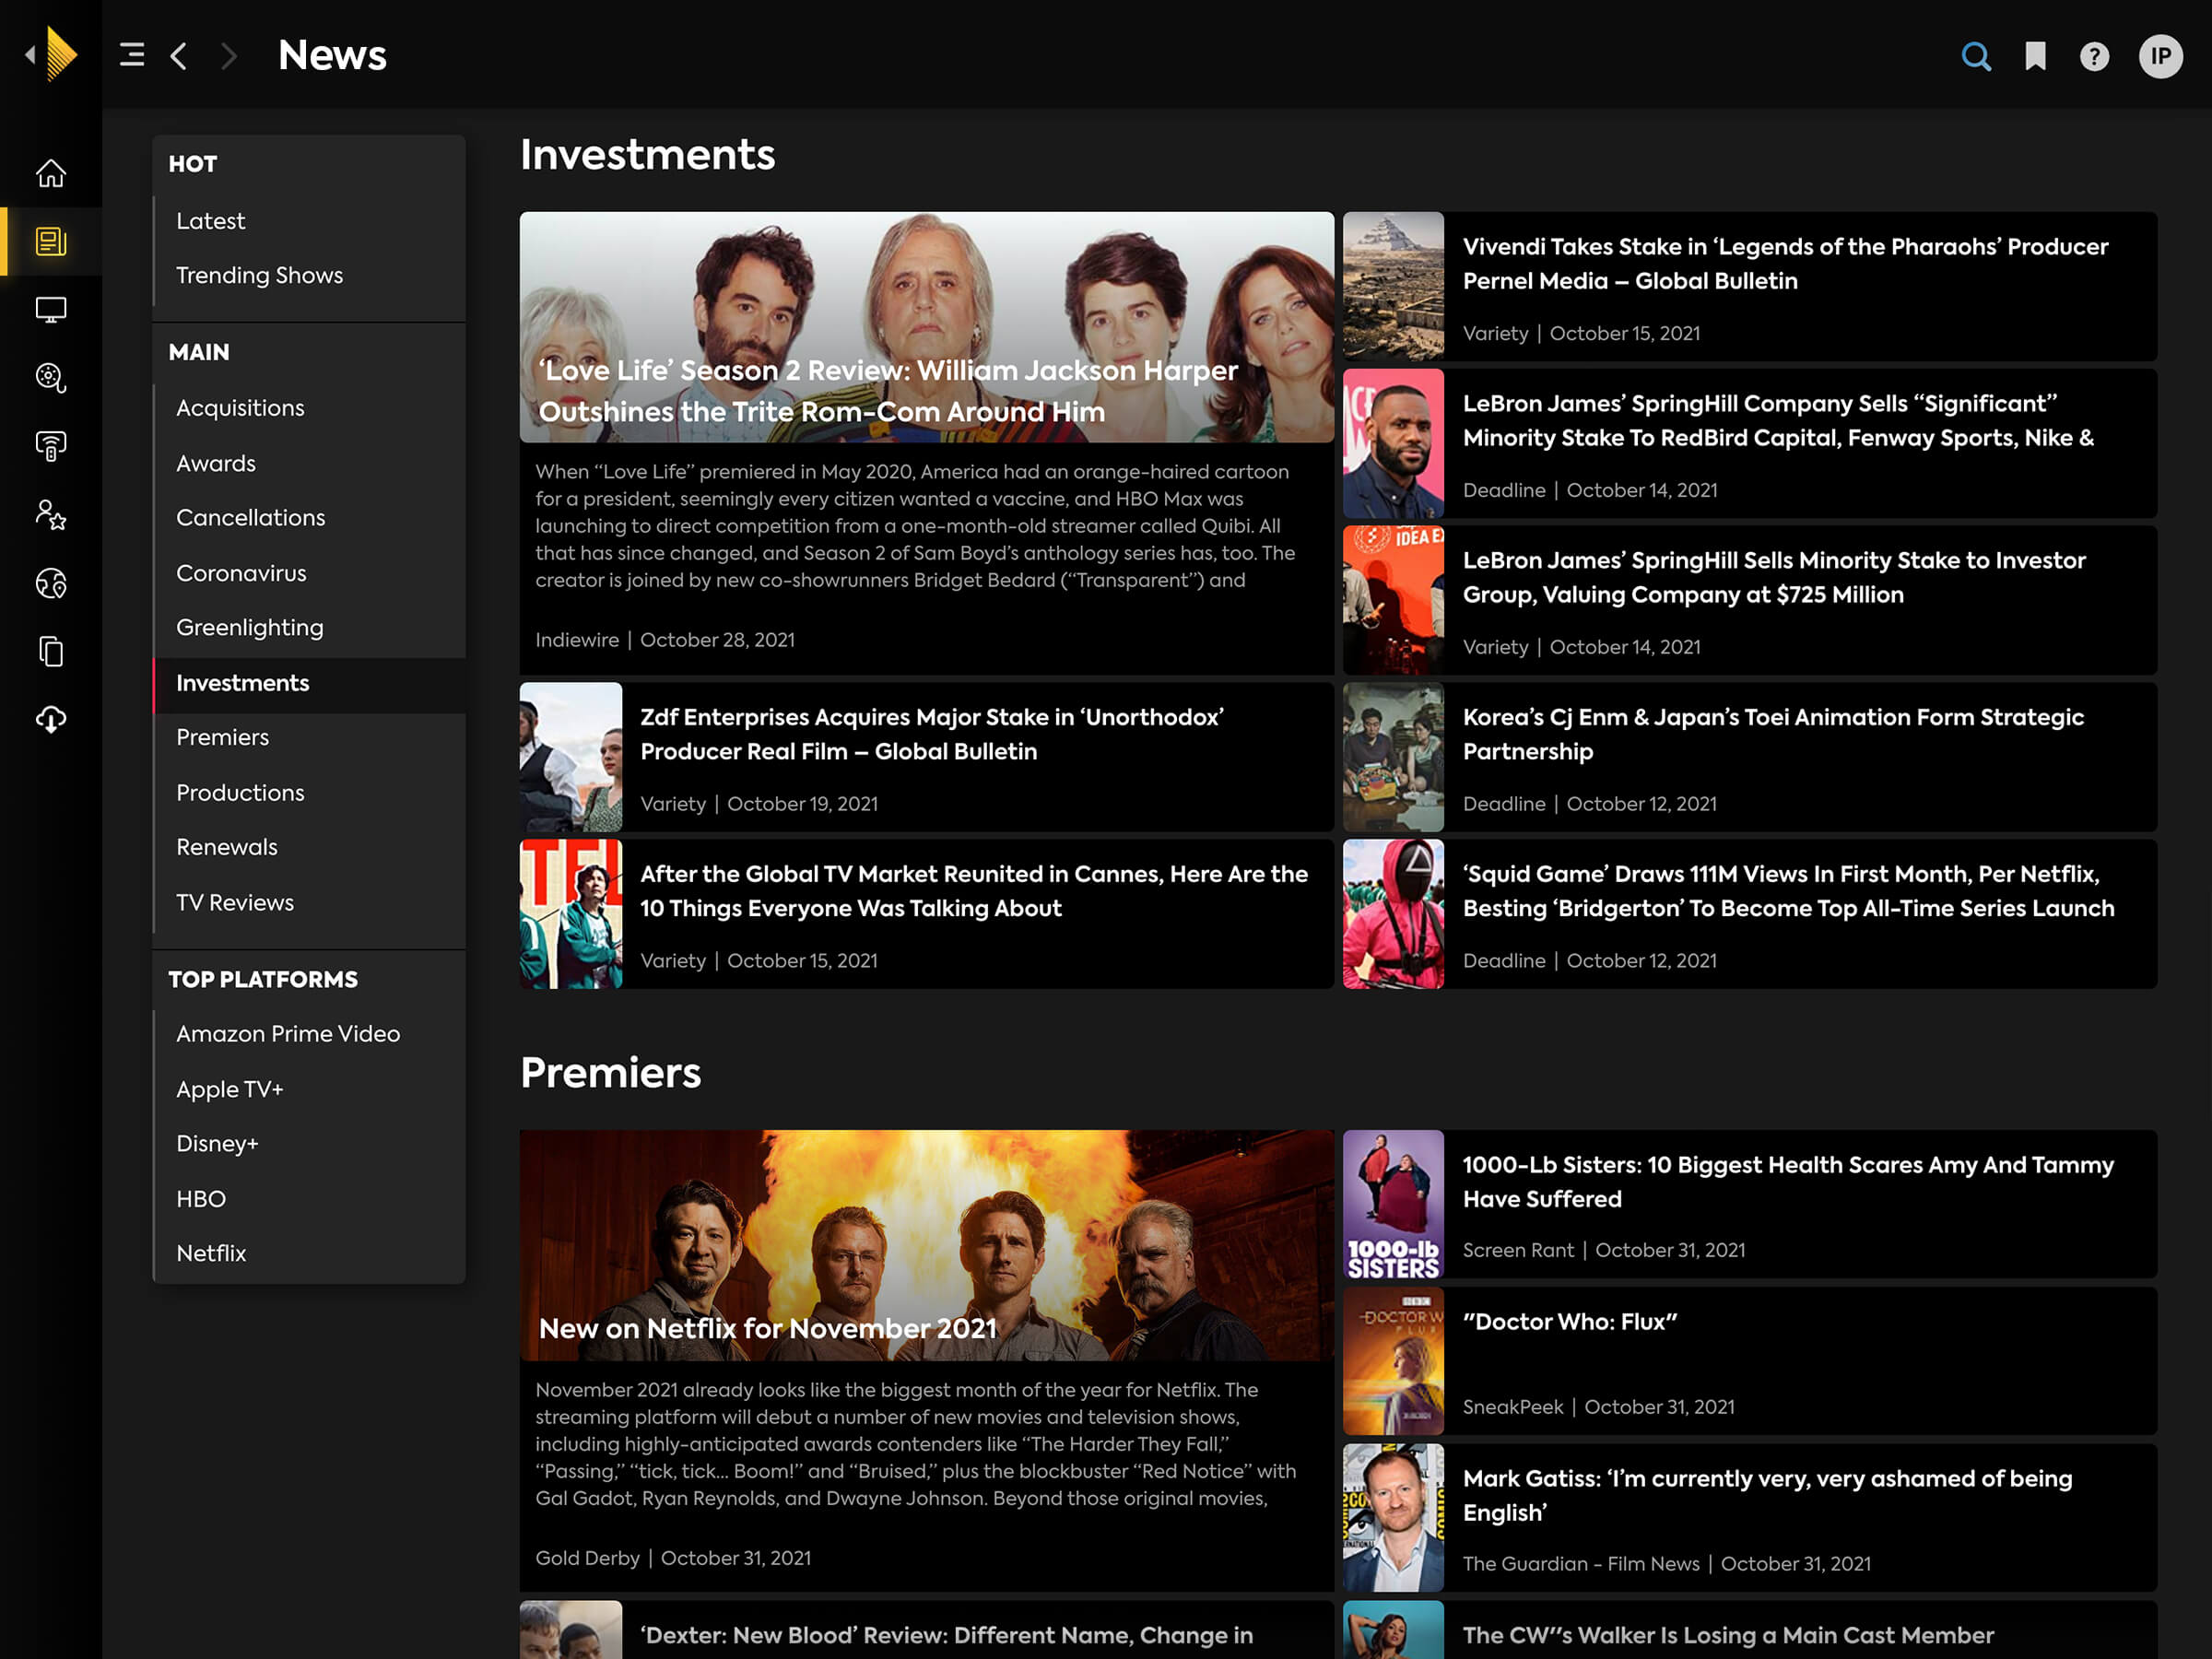The width and height of the screenshot is (2212, 1659).
Task: Open bookmarks icon in header
Action: (2035, 56)
